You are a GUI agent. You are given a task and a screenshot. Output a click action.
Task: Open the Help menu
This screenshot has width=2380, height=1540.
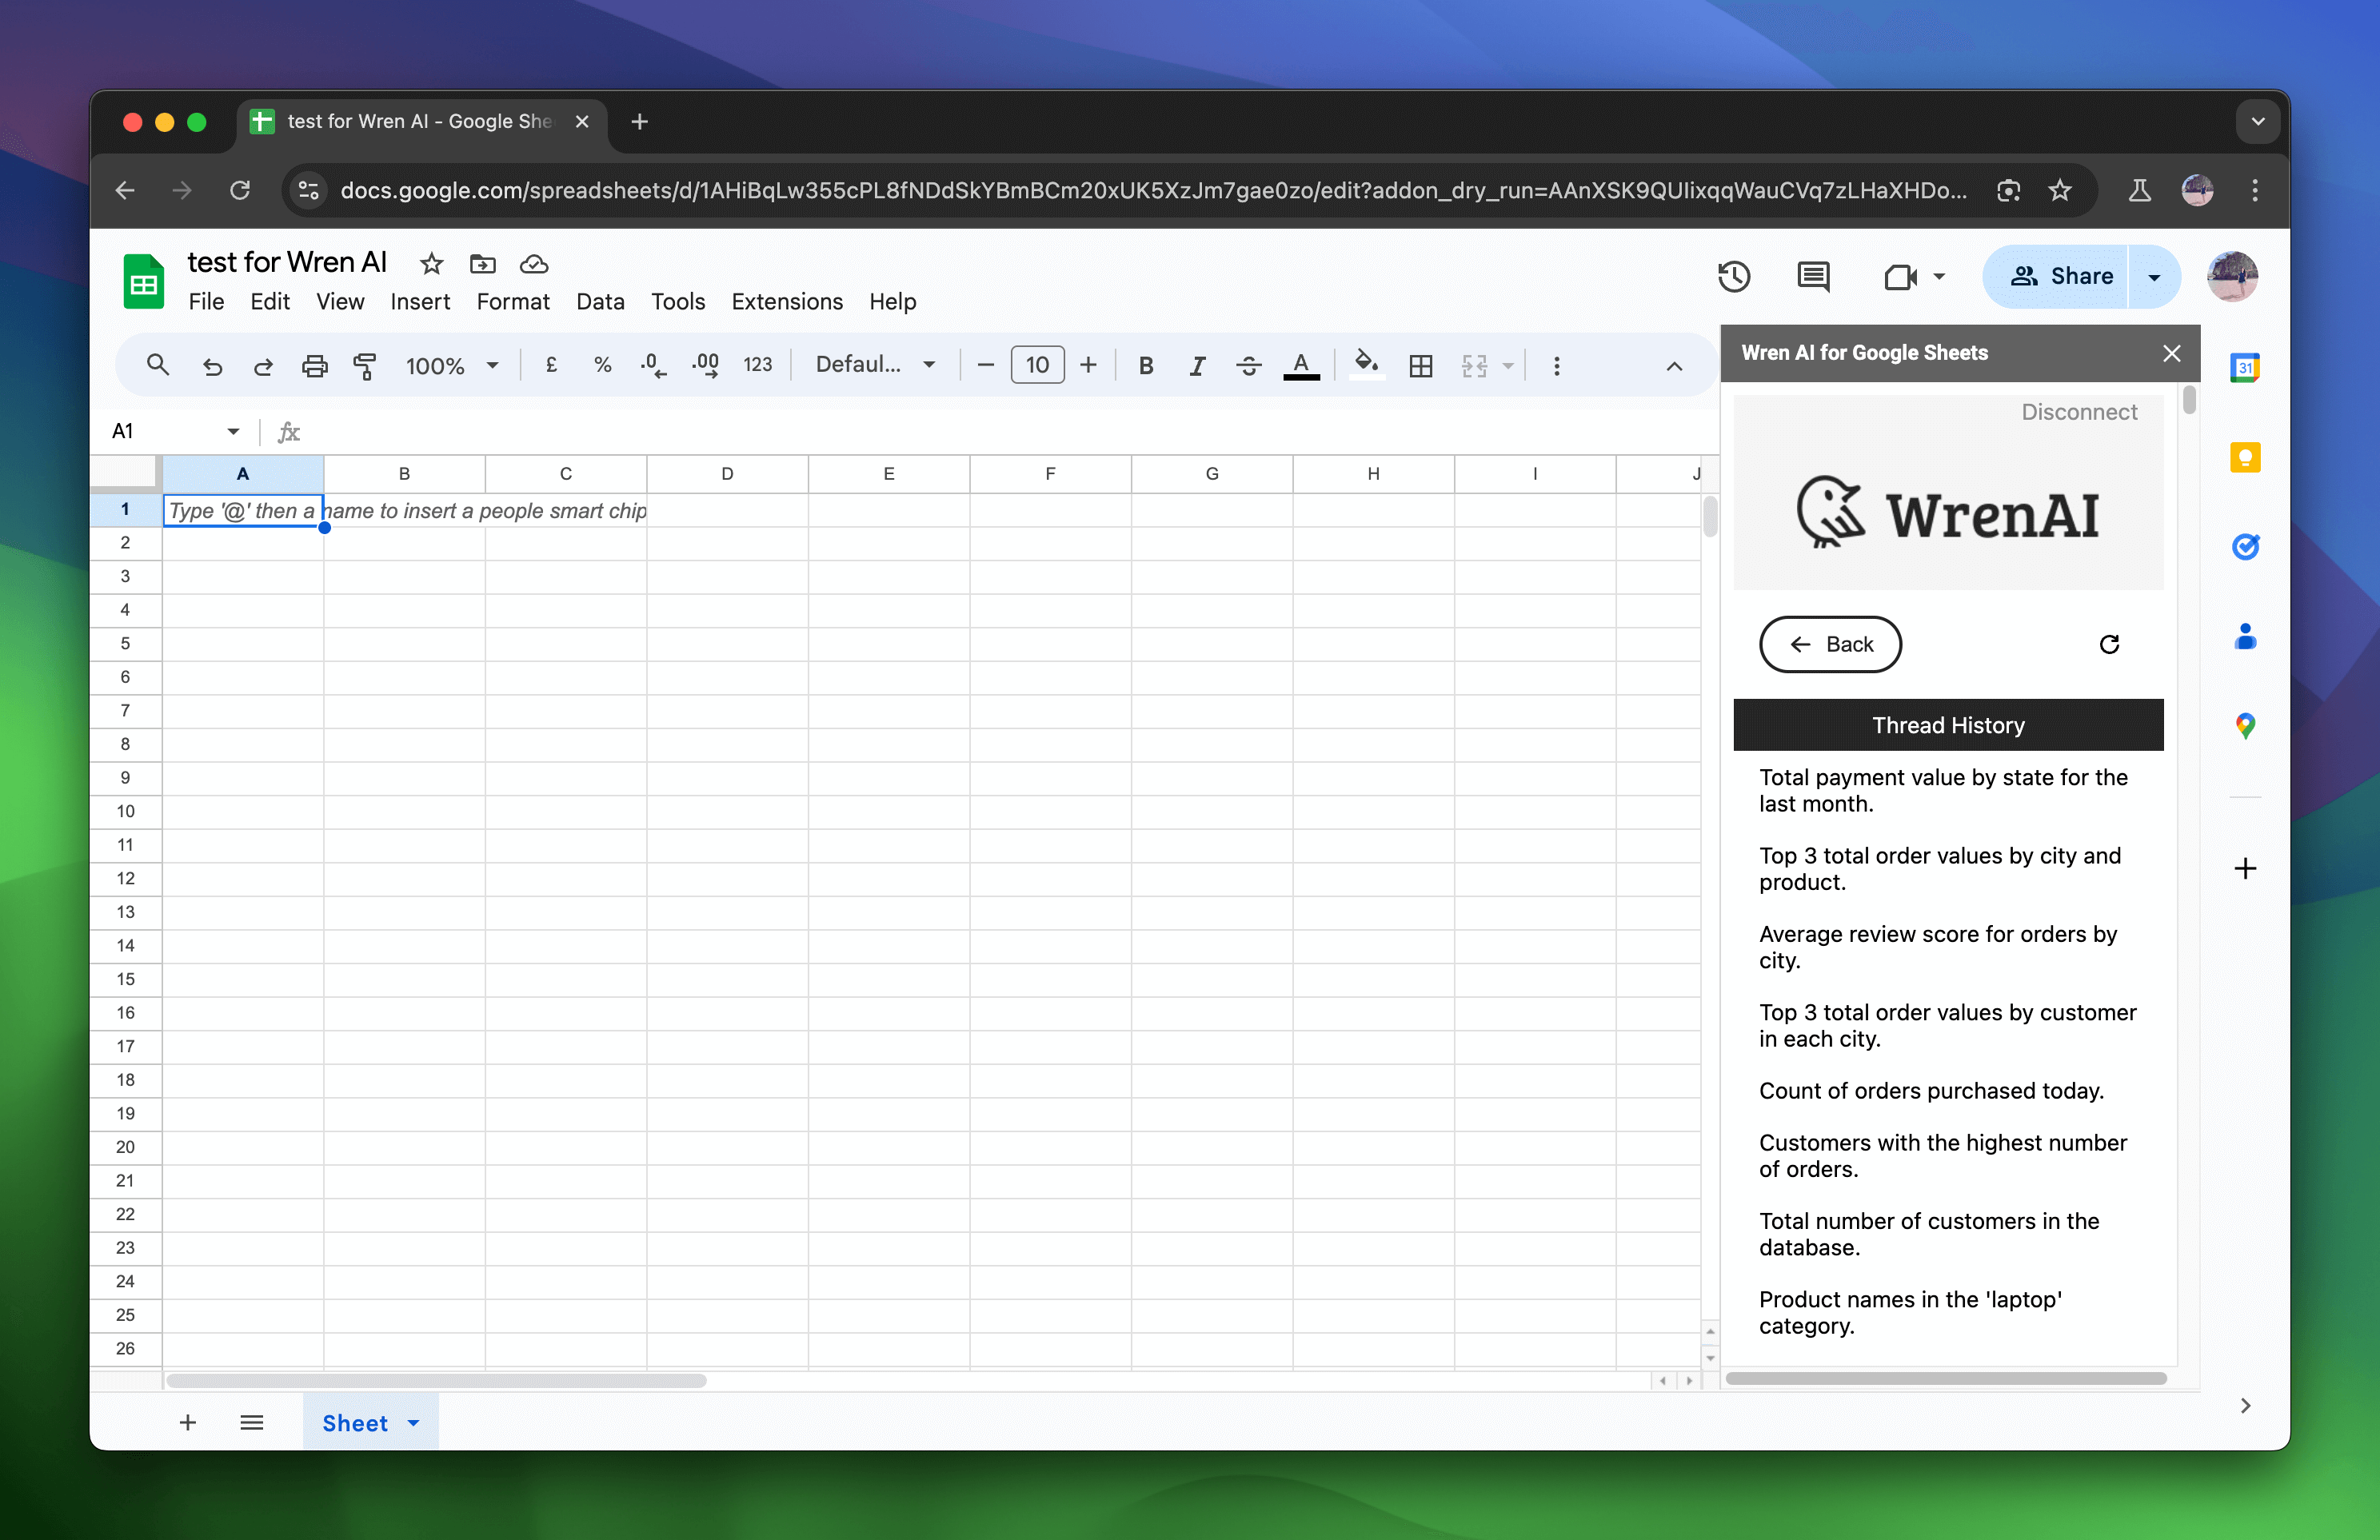(x=892, y=302)
